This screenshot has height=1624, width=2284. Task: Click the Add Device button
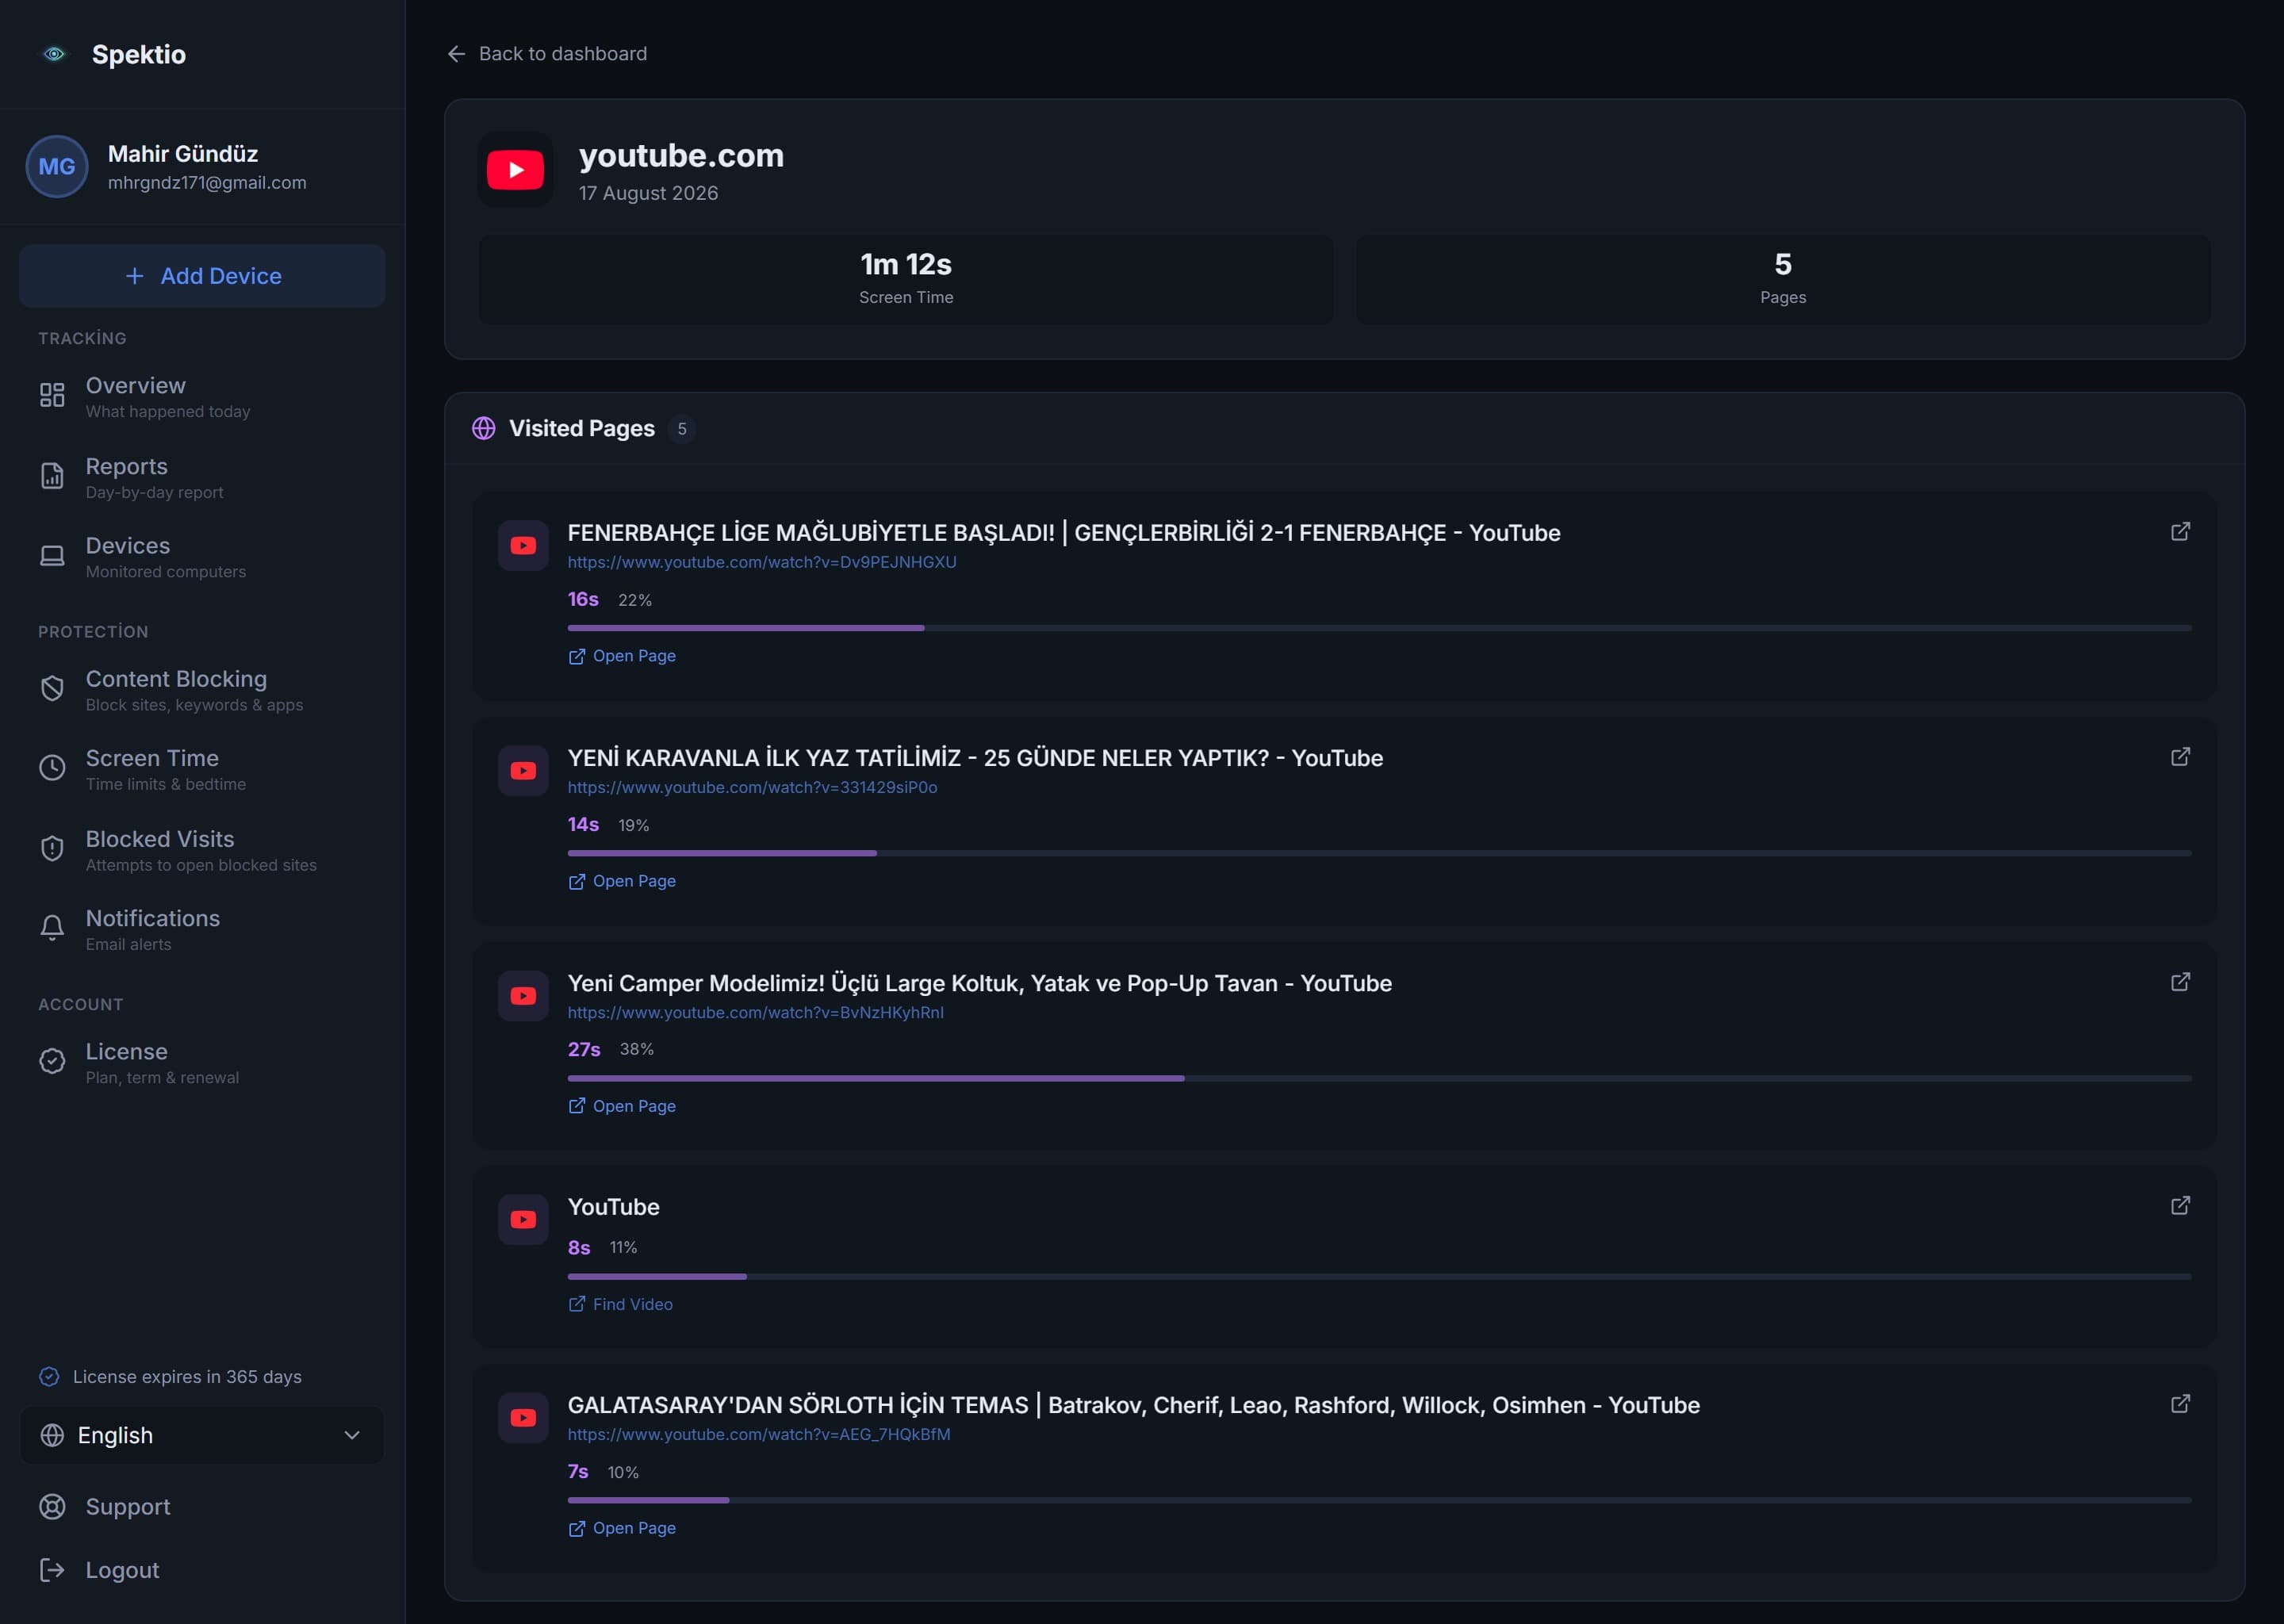(202, 276)
